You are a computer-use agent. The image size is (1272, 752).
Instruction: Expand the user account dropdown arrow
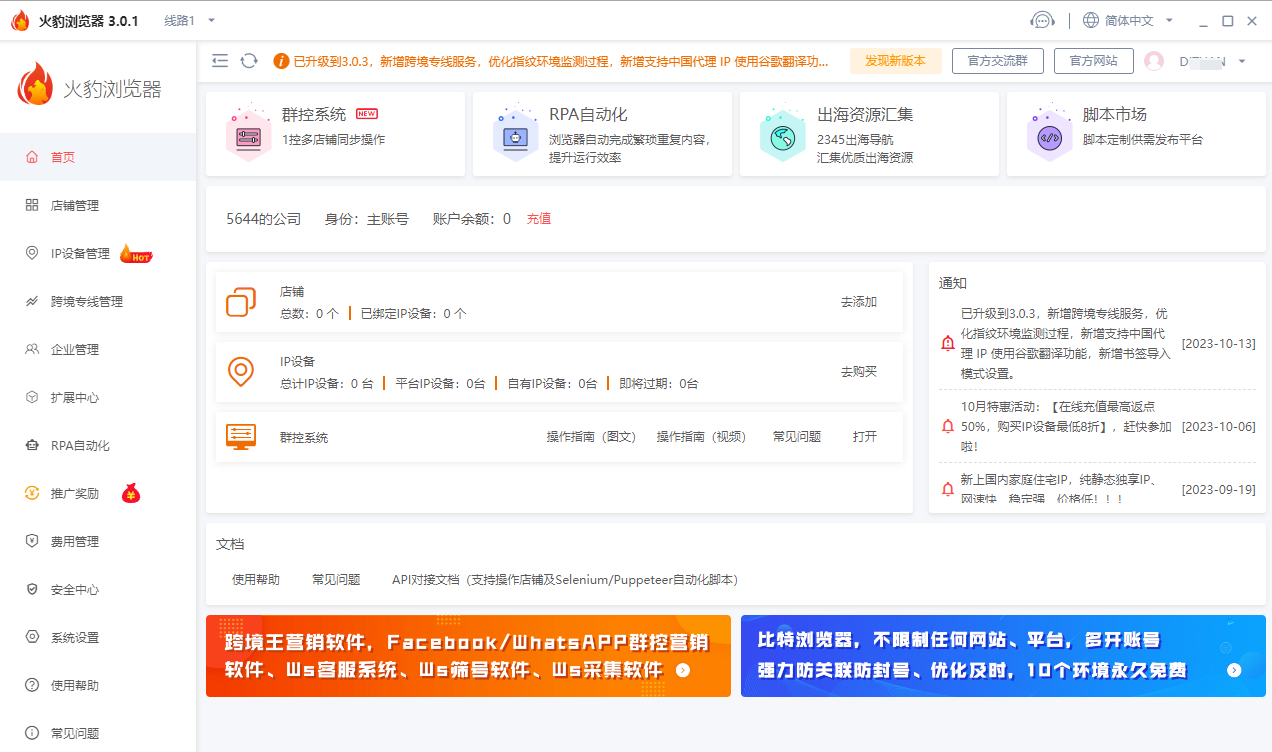(1242, 61)
